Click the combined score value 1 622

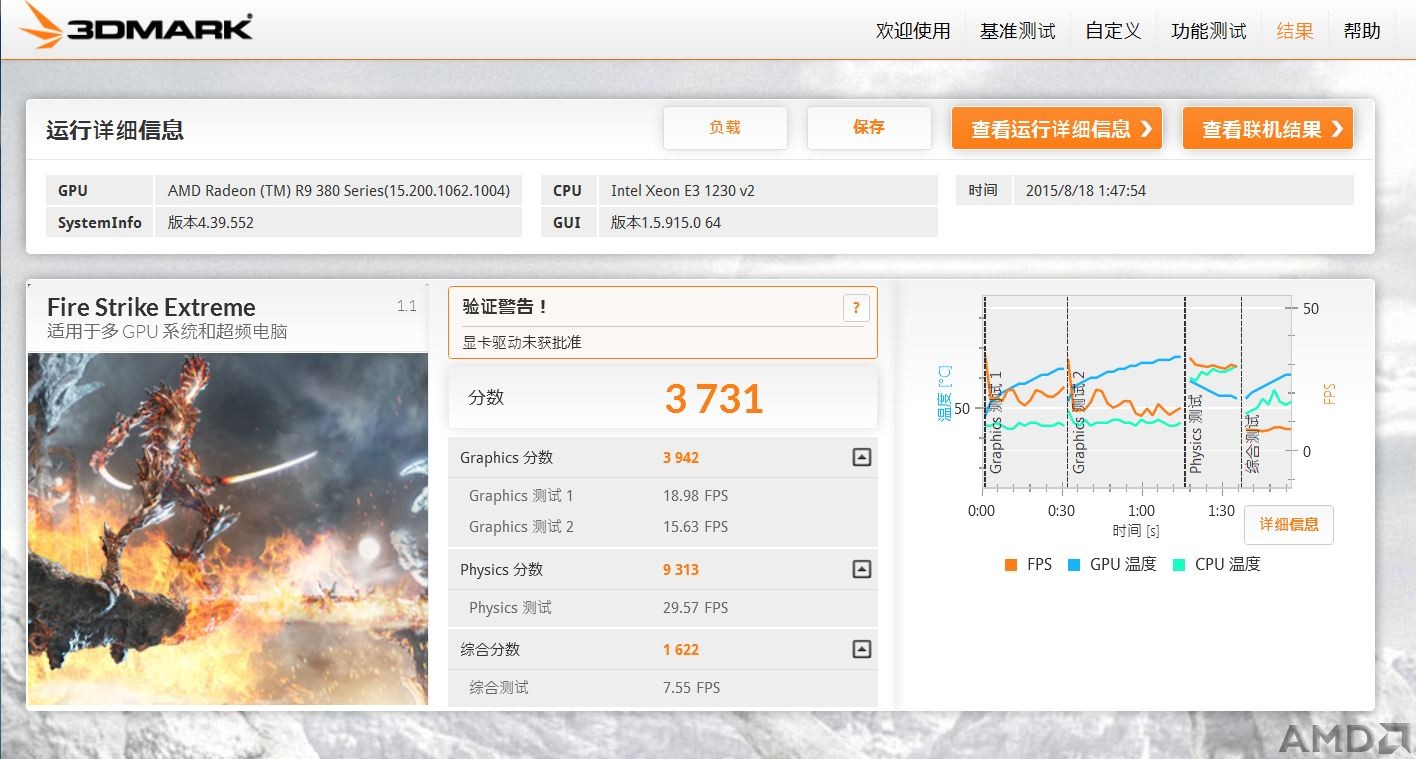pos(681,650)
